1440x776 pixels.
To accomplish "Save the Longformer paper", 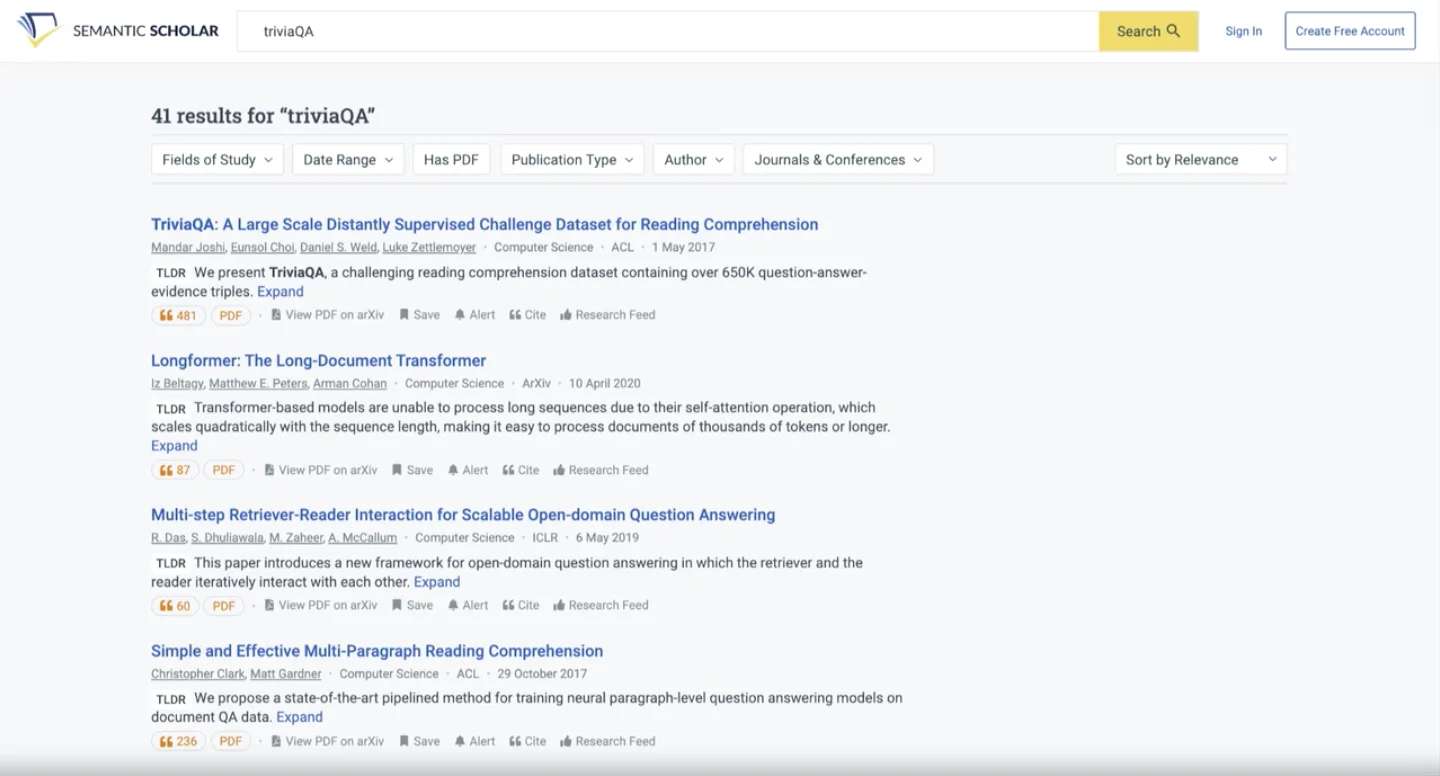I will (413, 470).
